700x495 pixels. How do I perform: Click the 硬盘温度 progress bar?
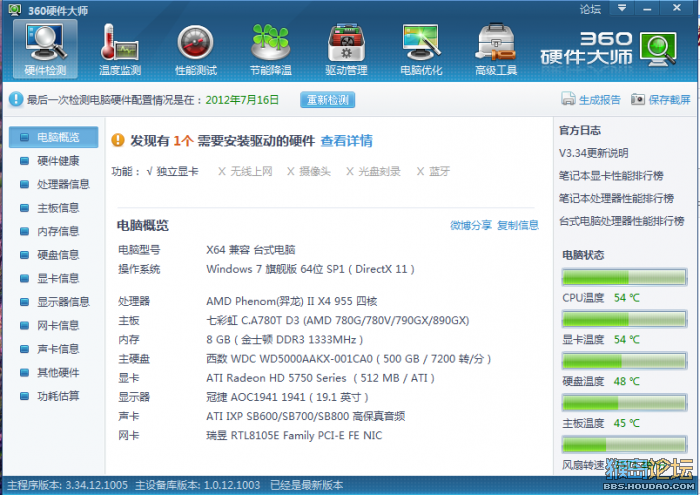[x=624, y=361]
